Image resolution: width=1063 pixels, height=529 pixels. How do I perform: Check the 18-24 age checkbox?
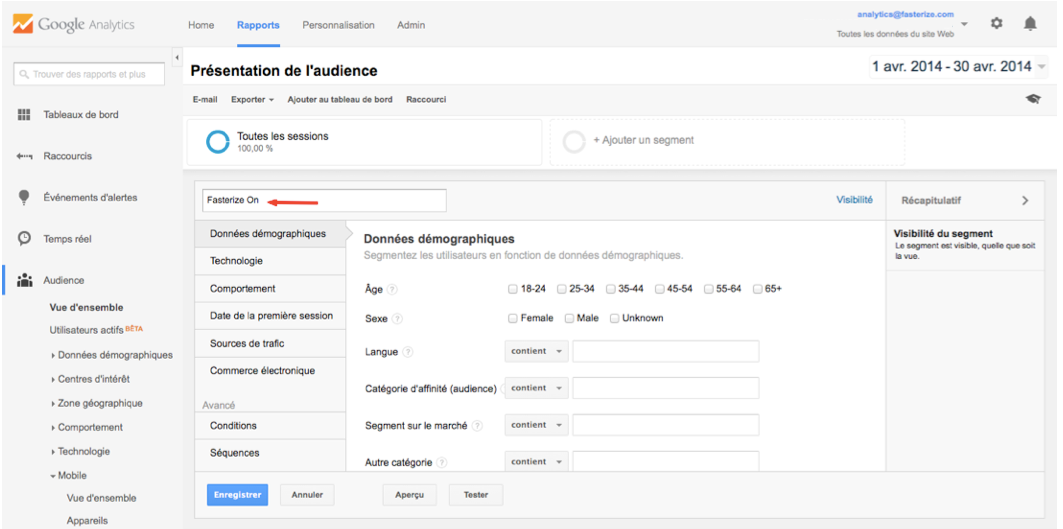coord(513,289)
